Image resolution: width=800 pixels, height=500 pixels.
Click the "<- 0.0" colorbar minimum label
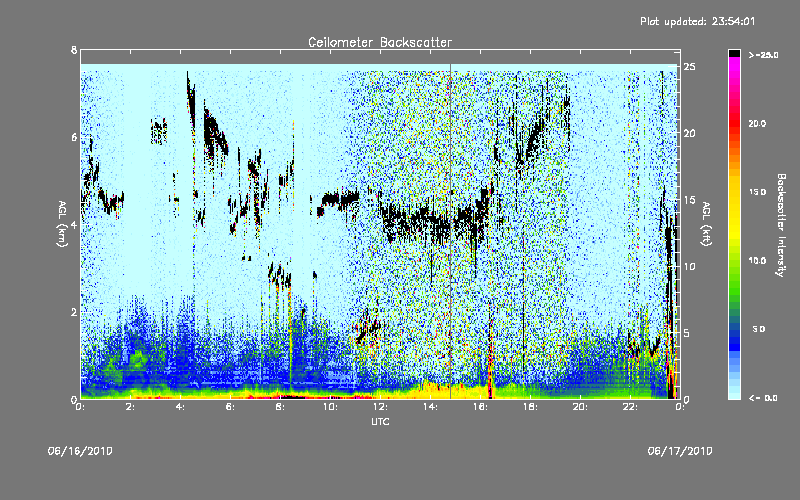click(763, 397)
